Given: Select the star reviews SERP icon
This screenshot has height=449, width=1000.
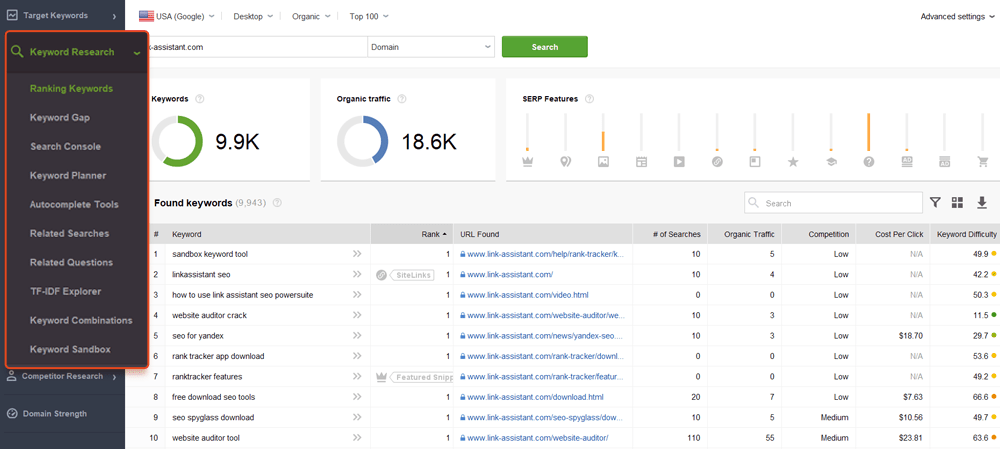Looking at the screenshot, I should tap(793, 162).
